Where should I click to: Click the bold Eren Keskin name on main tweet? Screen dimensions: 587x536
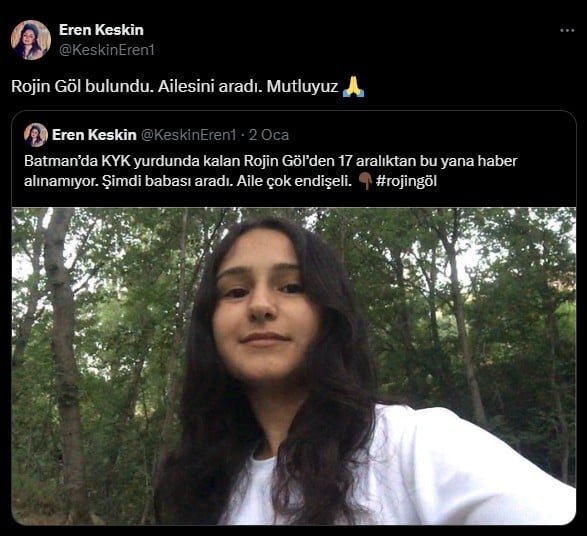coord(101,30)
